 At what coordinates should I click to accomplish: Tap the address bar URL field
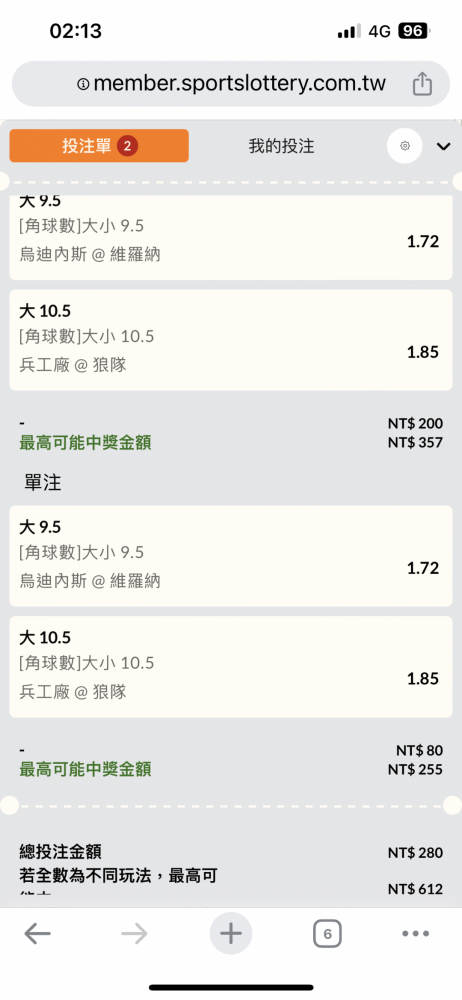click(x=231, y=84)
